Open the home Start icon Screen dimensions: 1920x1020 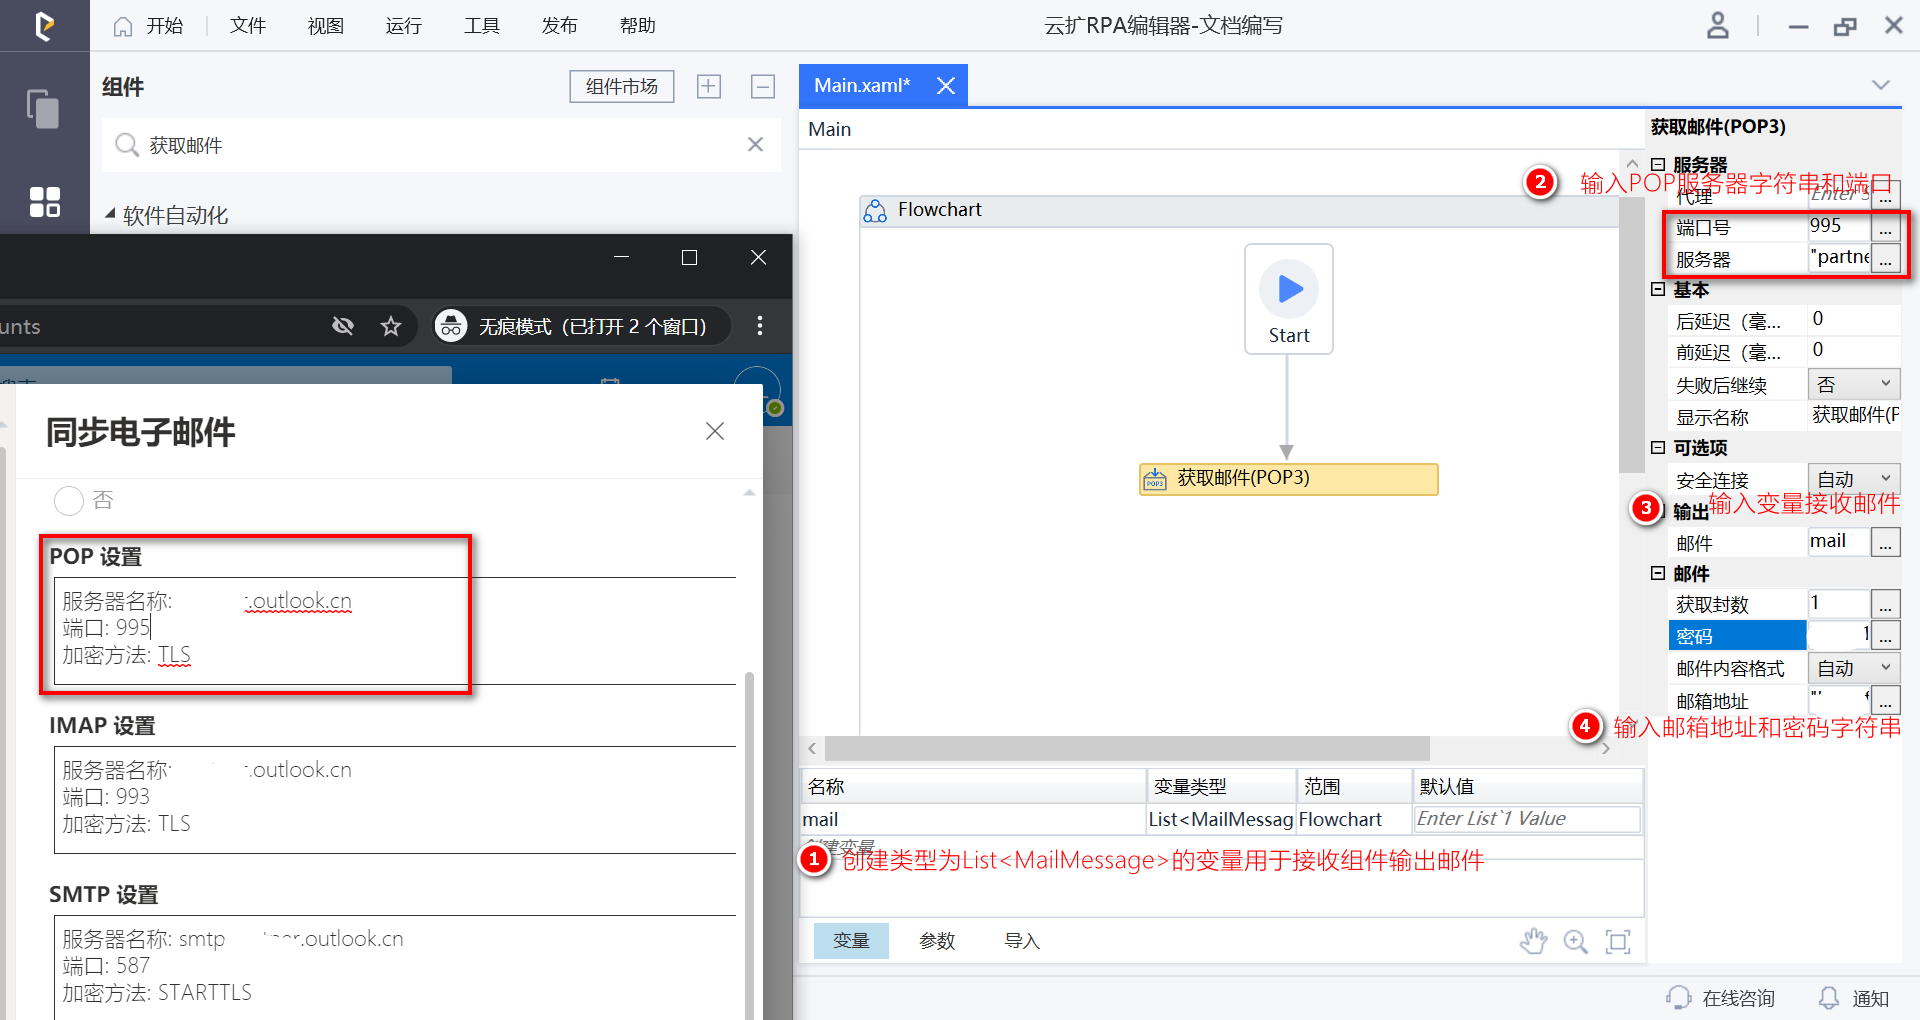pyautogui.click(x=123, y=26)
